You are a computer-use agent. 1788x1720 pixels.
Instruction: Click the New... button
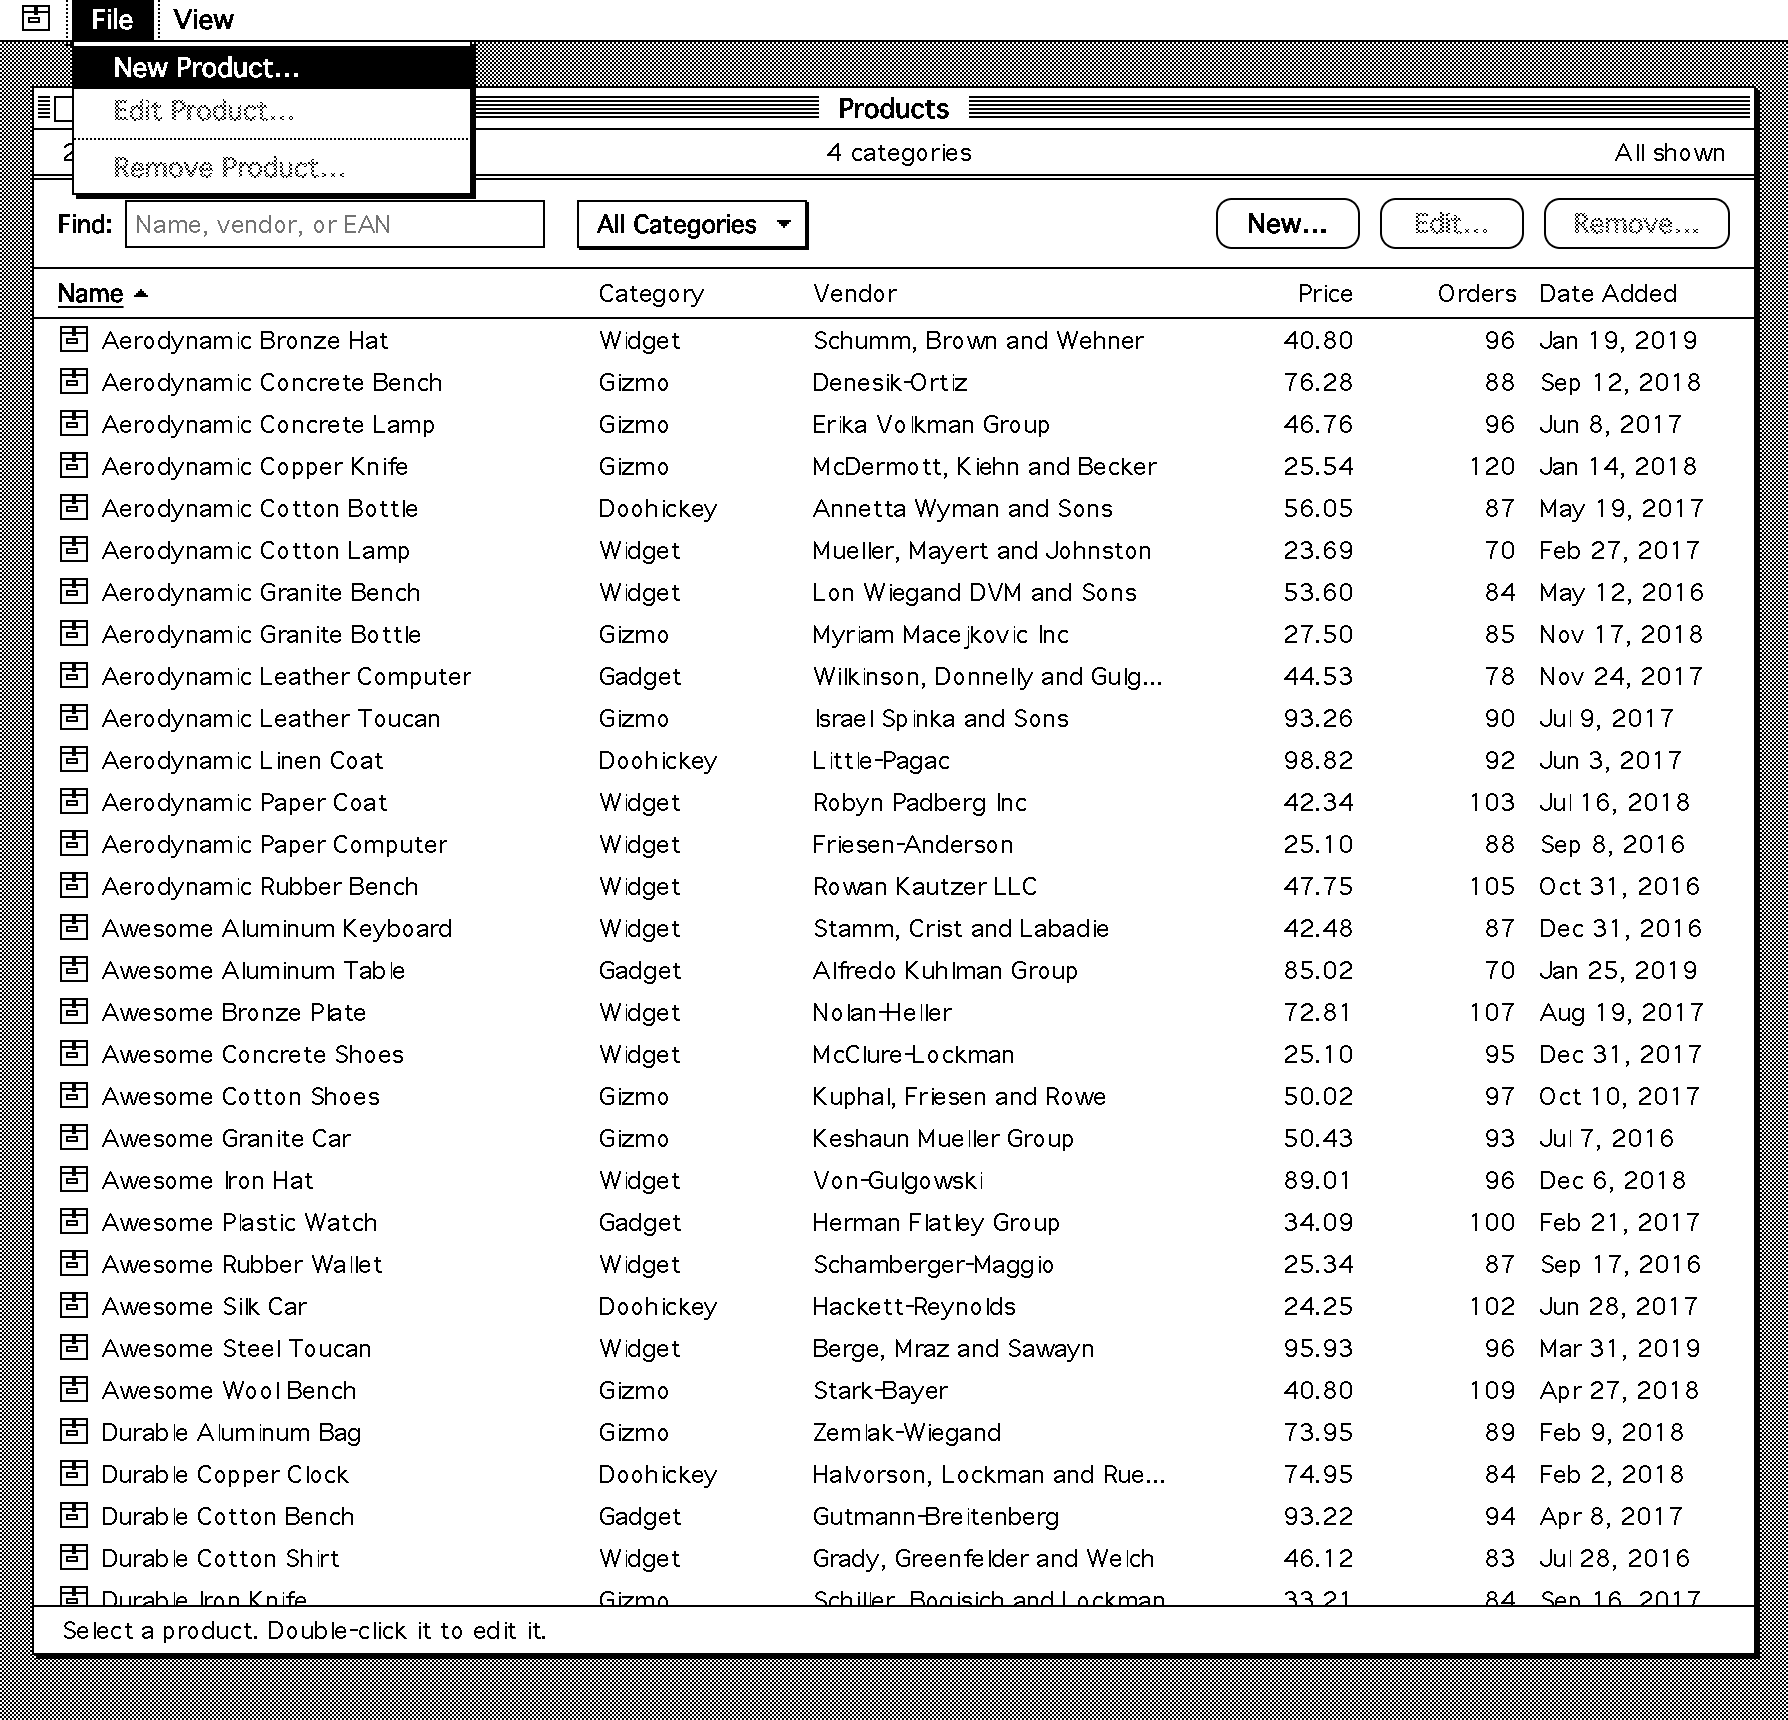pos(1287,223)
